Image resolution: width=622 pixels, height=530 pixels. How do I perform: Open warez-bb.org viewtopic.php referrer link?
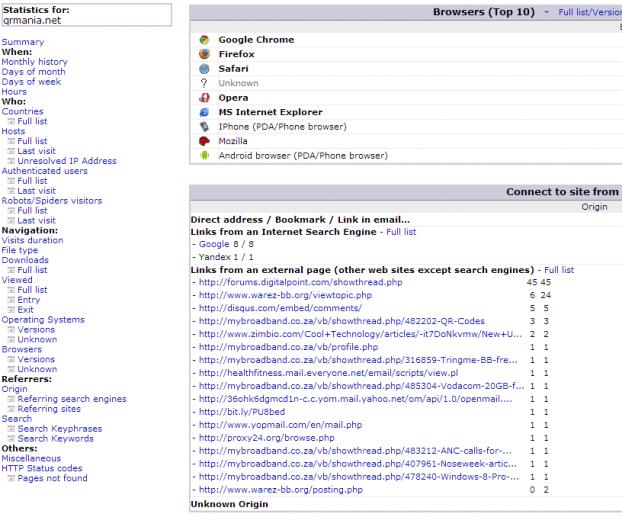click(x=285, y=296)
